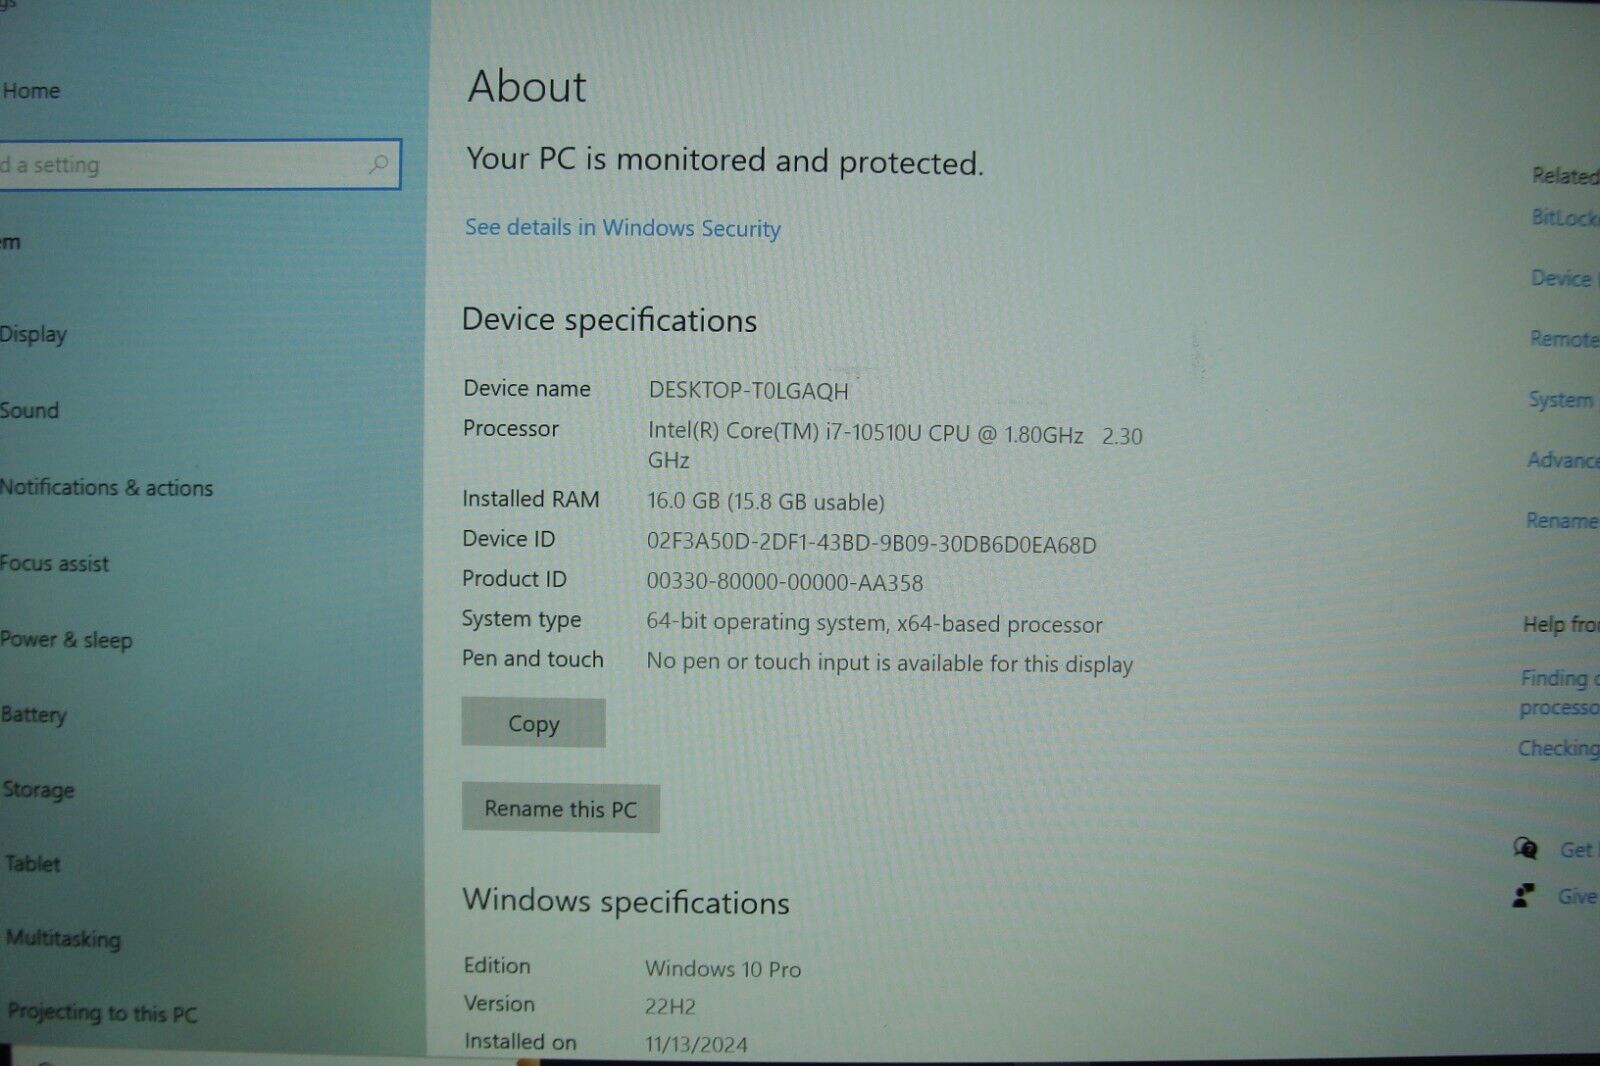The width and height of the screenshot is (1600, 1066).
Task: Open Notifications & actions settings
Action: [x=106, y=488]
